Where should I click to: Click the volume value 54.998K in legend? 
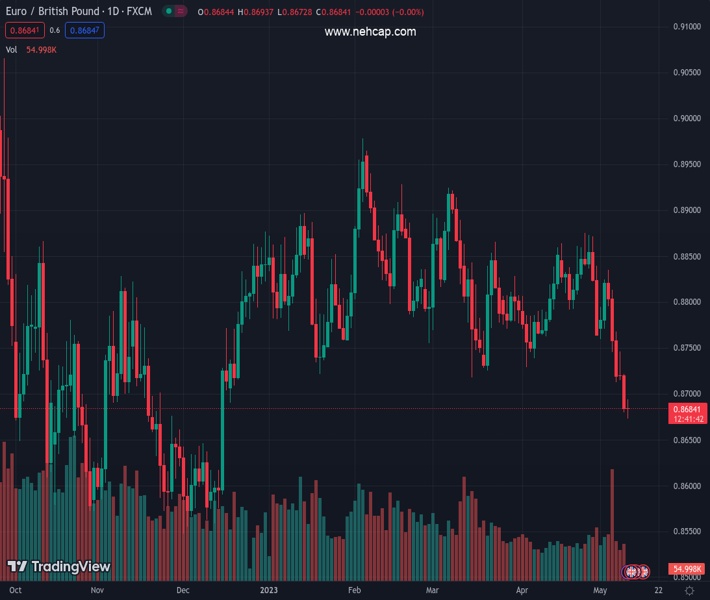pos(42,49)
